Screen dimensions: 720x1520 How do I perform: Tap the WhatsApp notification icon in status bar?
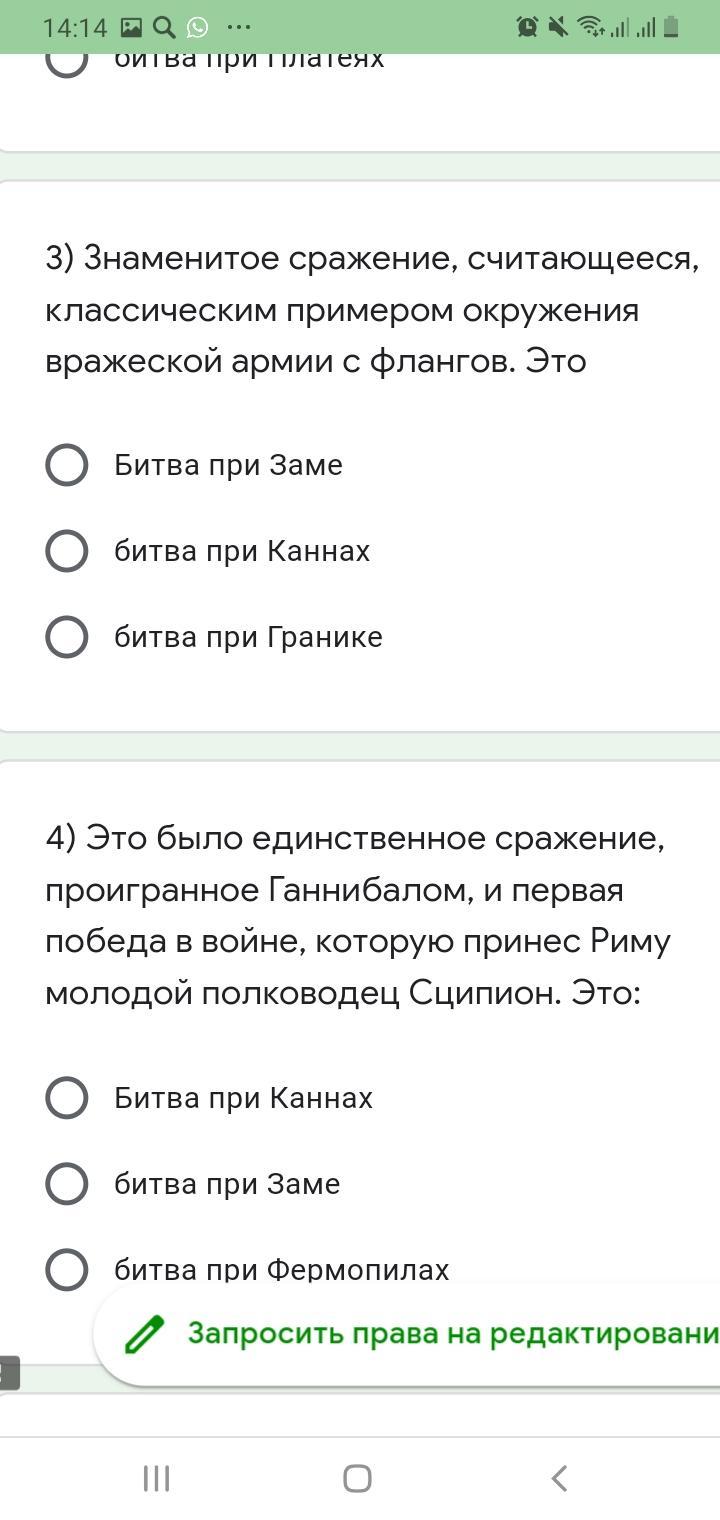click(197, 27)
